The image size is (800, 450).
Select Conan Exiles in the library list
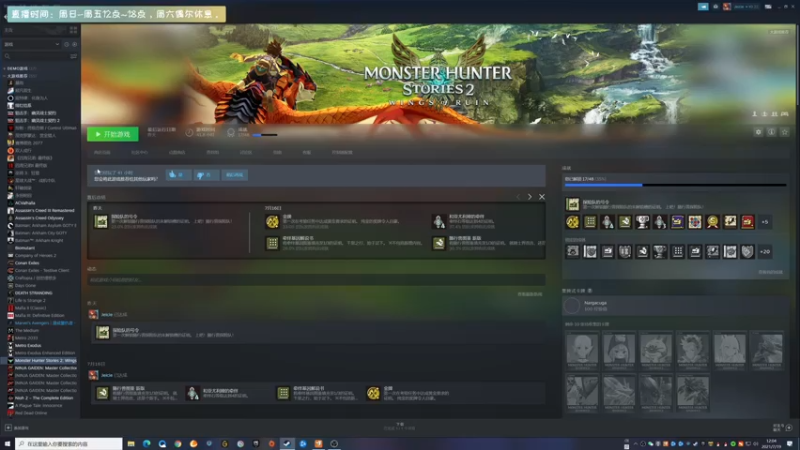pos(27,263)
